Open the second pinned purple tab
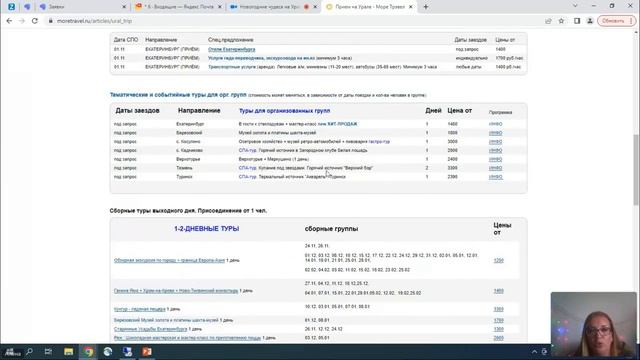 coord(27,7)
